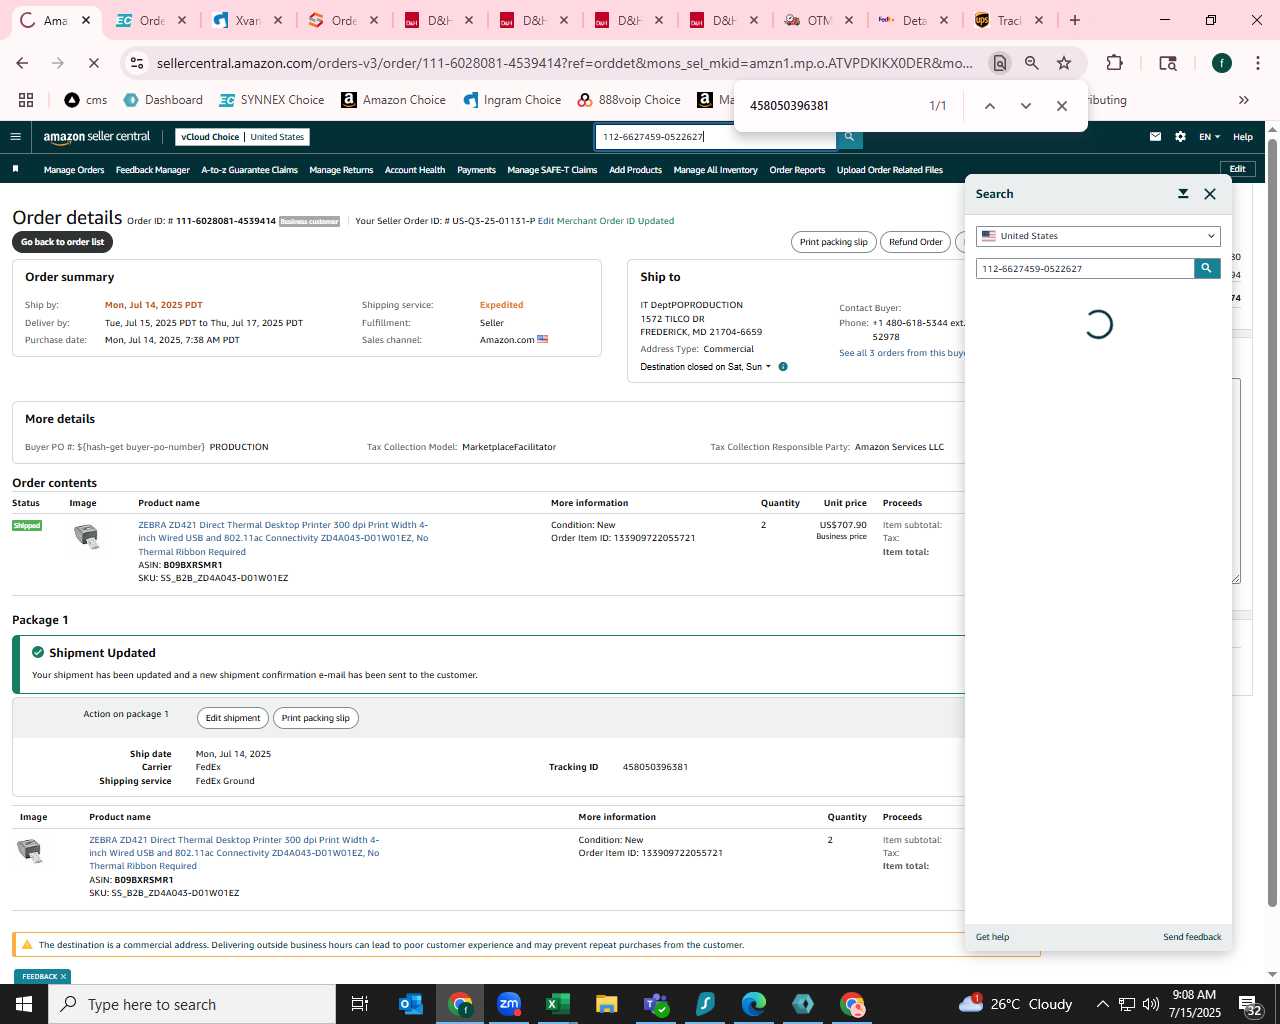Click the amazon seller central logo
This screenshot has height=1024, width=1280.
click(96, 137)
